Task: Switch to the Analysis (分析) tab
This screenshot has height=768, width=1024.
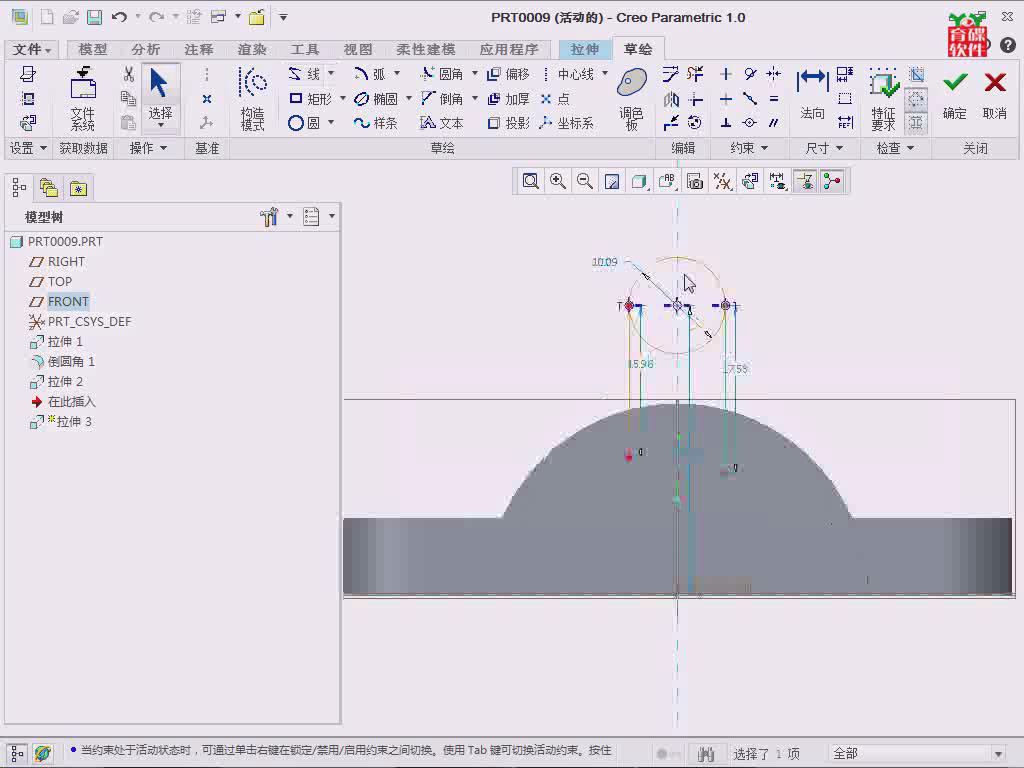Action: [145, 50]
